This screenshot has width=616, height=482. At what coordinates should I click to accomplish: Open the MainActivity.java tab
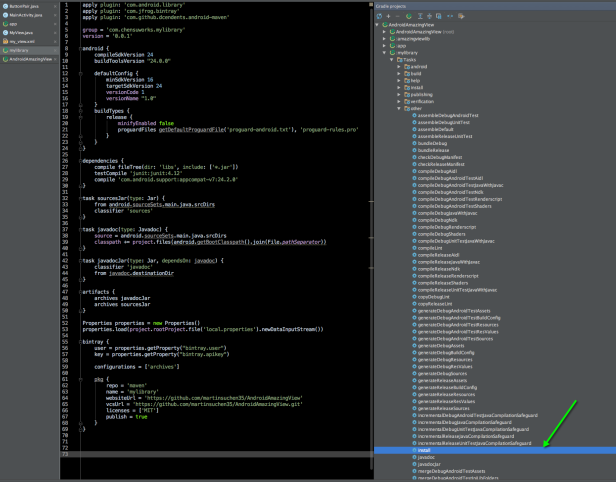[x=26, y=14]
